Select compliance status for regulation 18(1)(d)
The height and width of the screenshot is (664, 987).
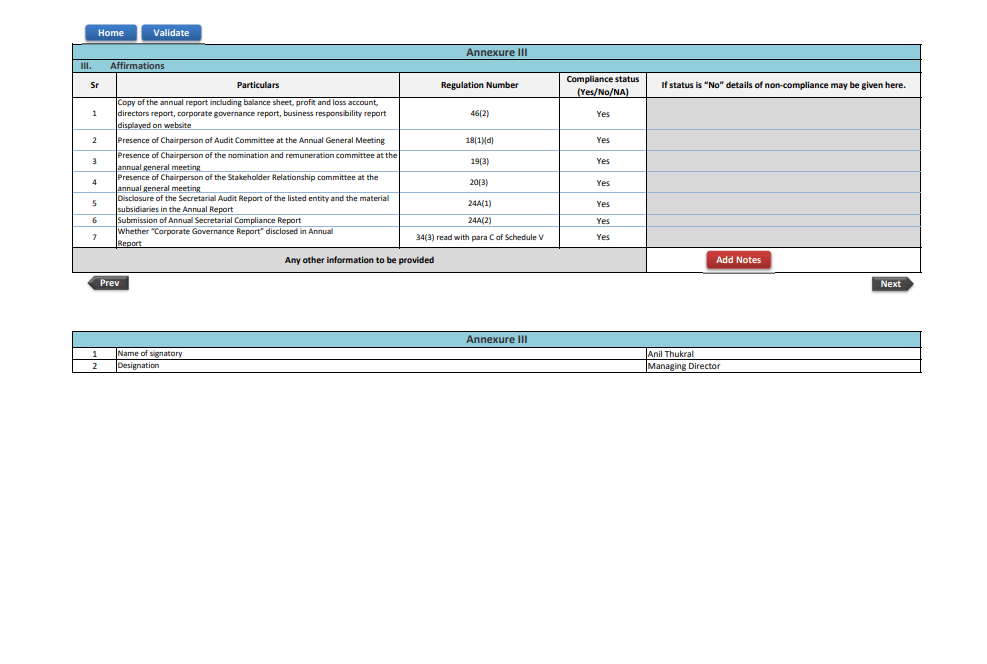pos(603,140)
